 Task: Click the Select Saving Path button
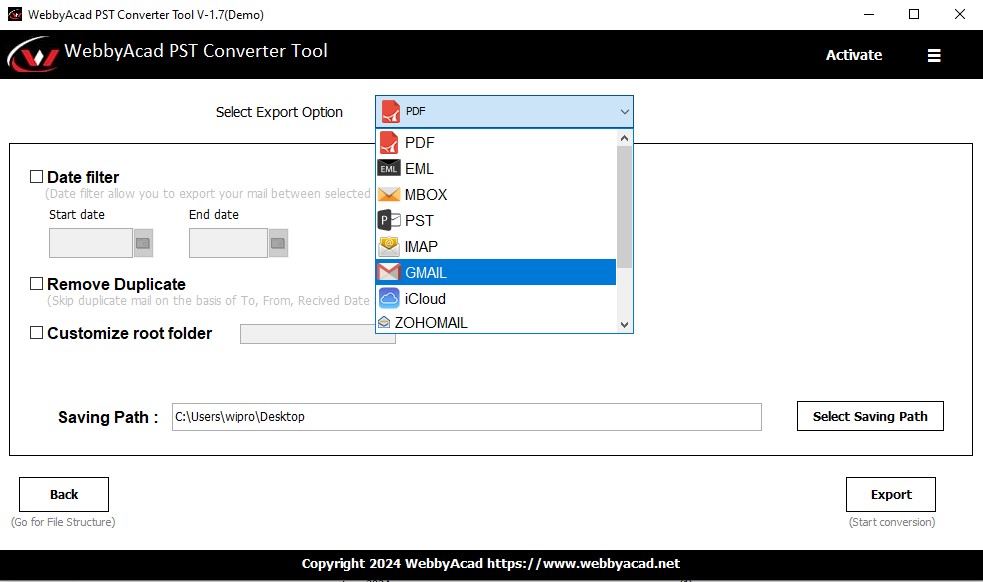click(x=870, y=416)
